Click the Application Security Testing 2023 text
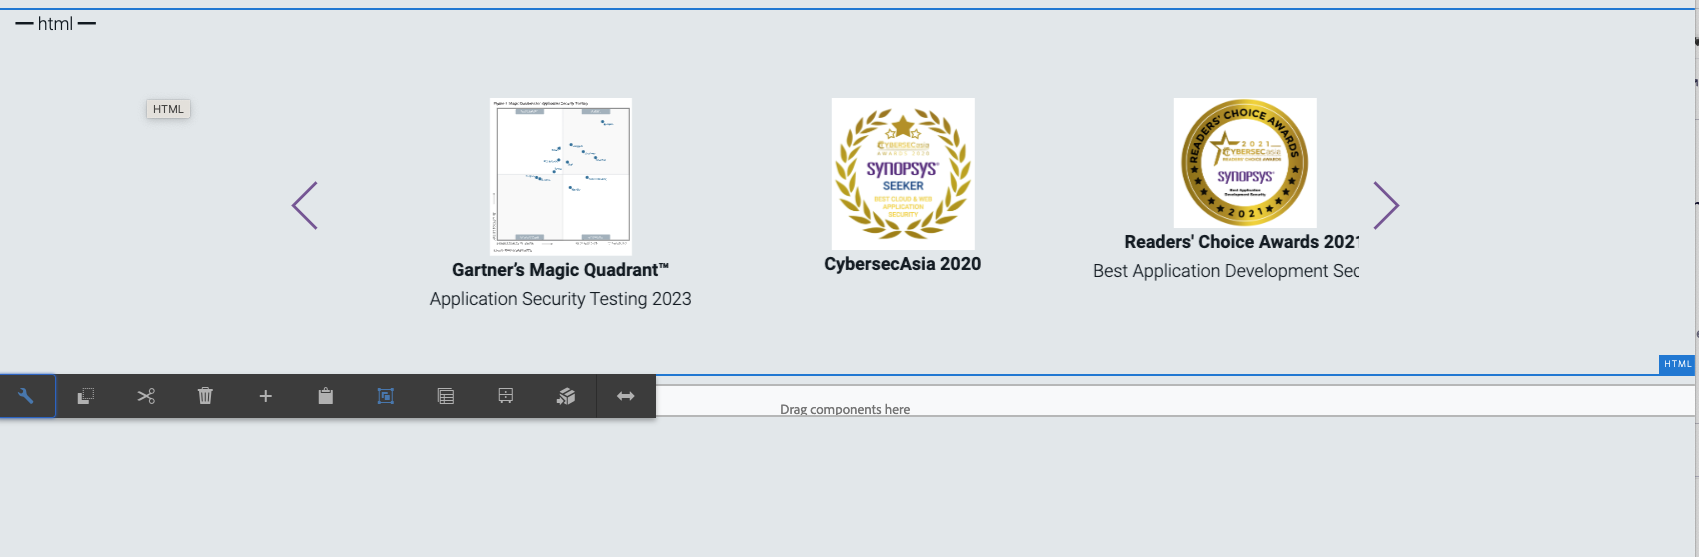1699x557 pixels. tap(560, 299)
